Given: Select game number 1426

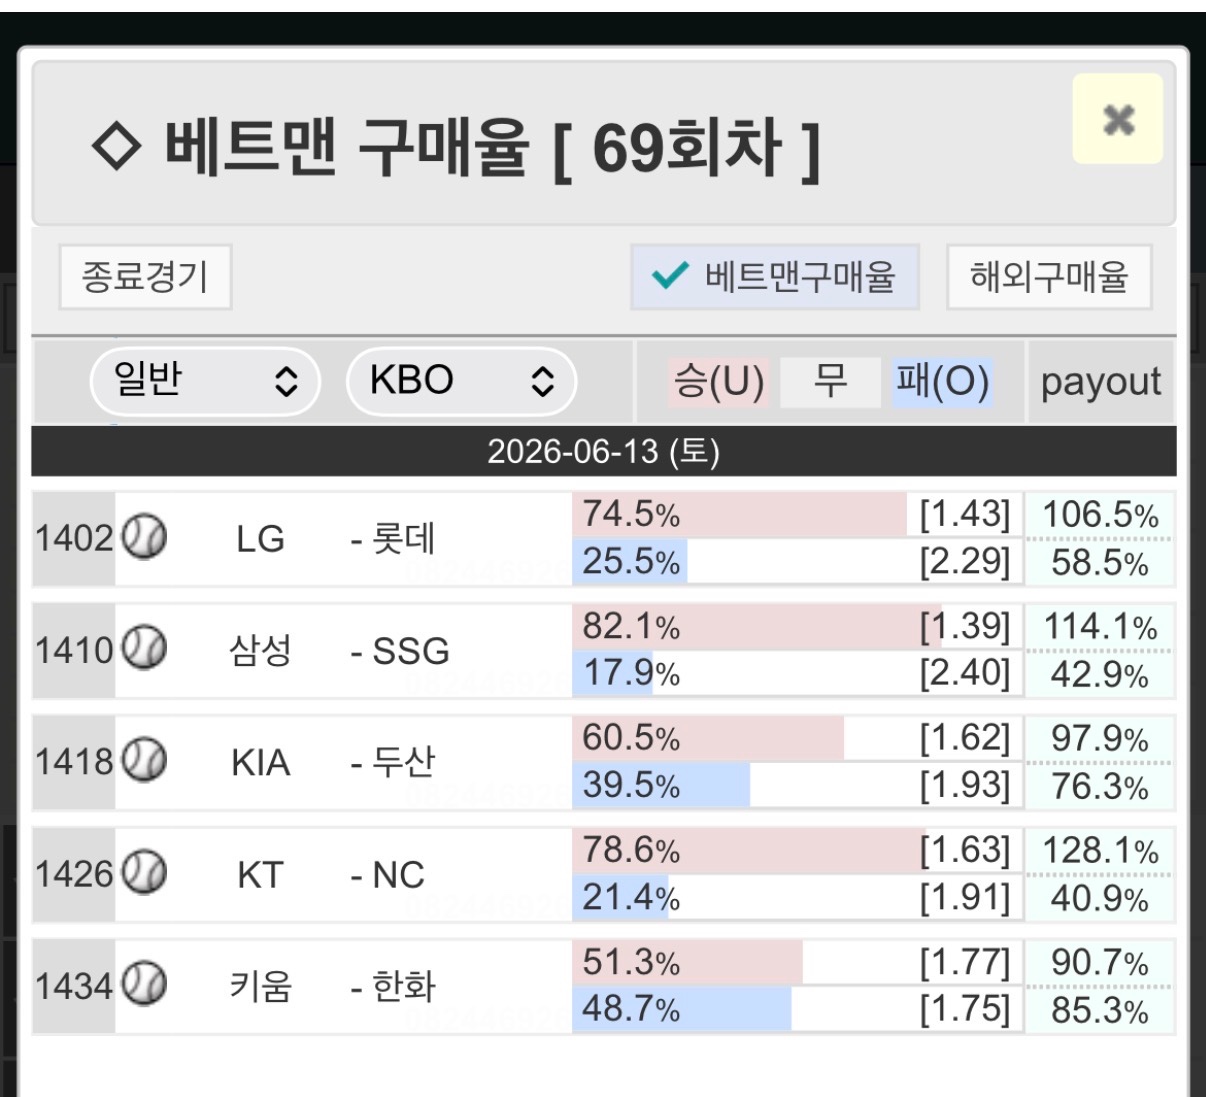Looking at the screenshot, I should [x=74, y=875].
